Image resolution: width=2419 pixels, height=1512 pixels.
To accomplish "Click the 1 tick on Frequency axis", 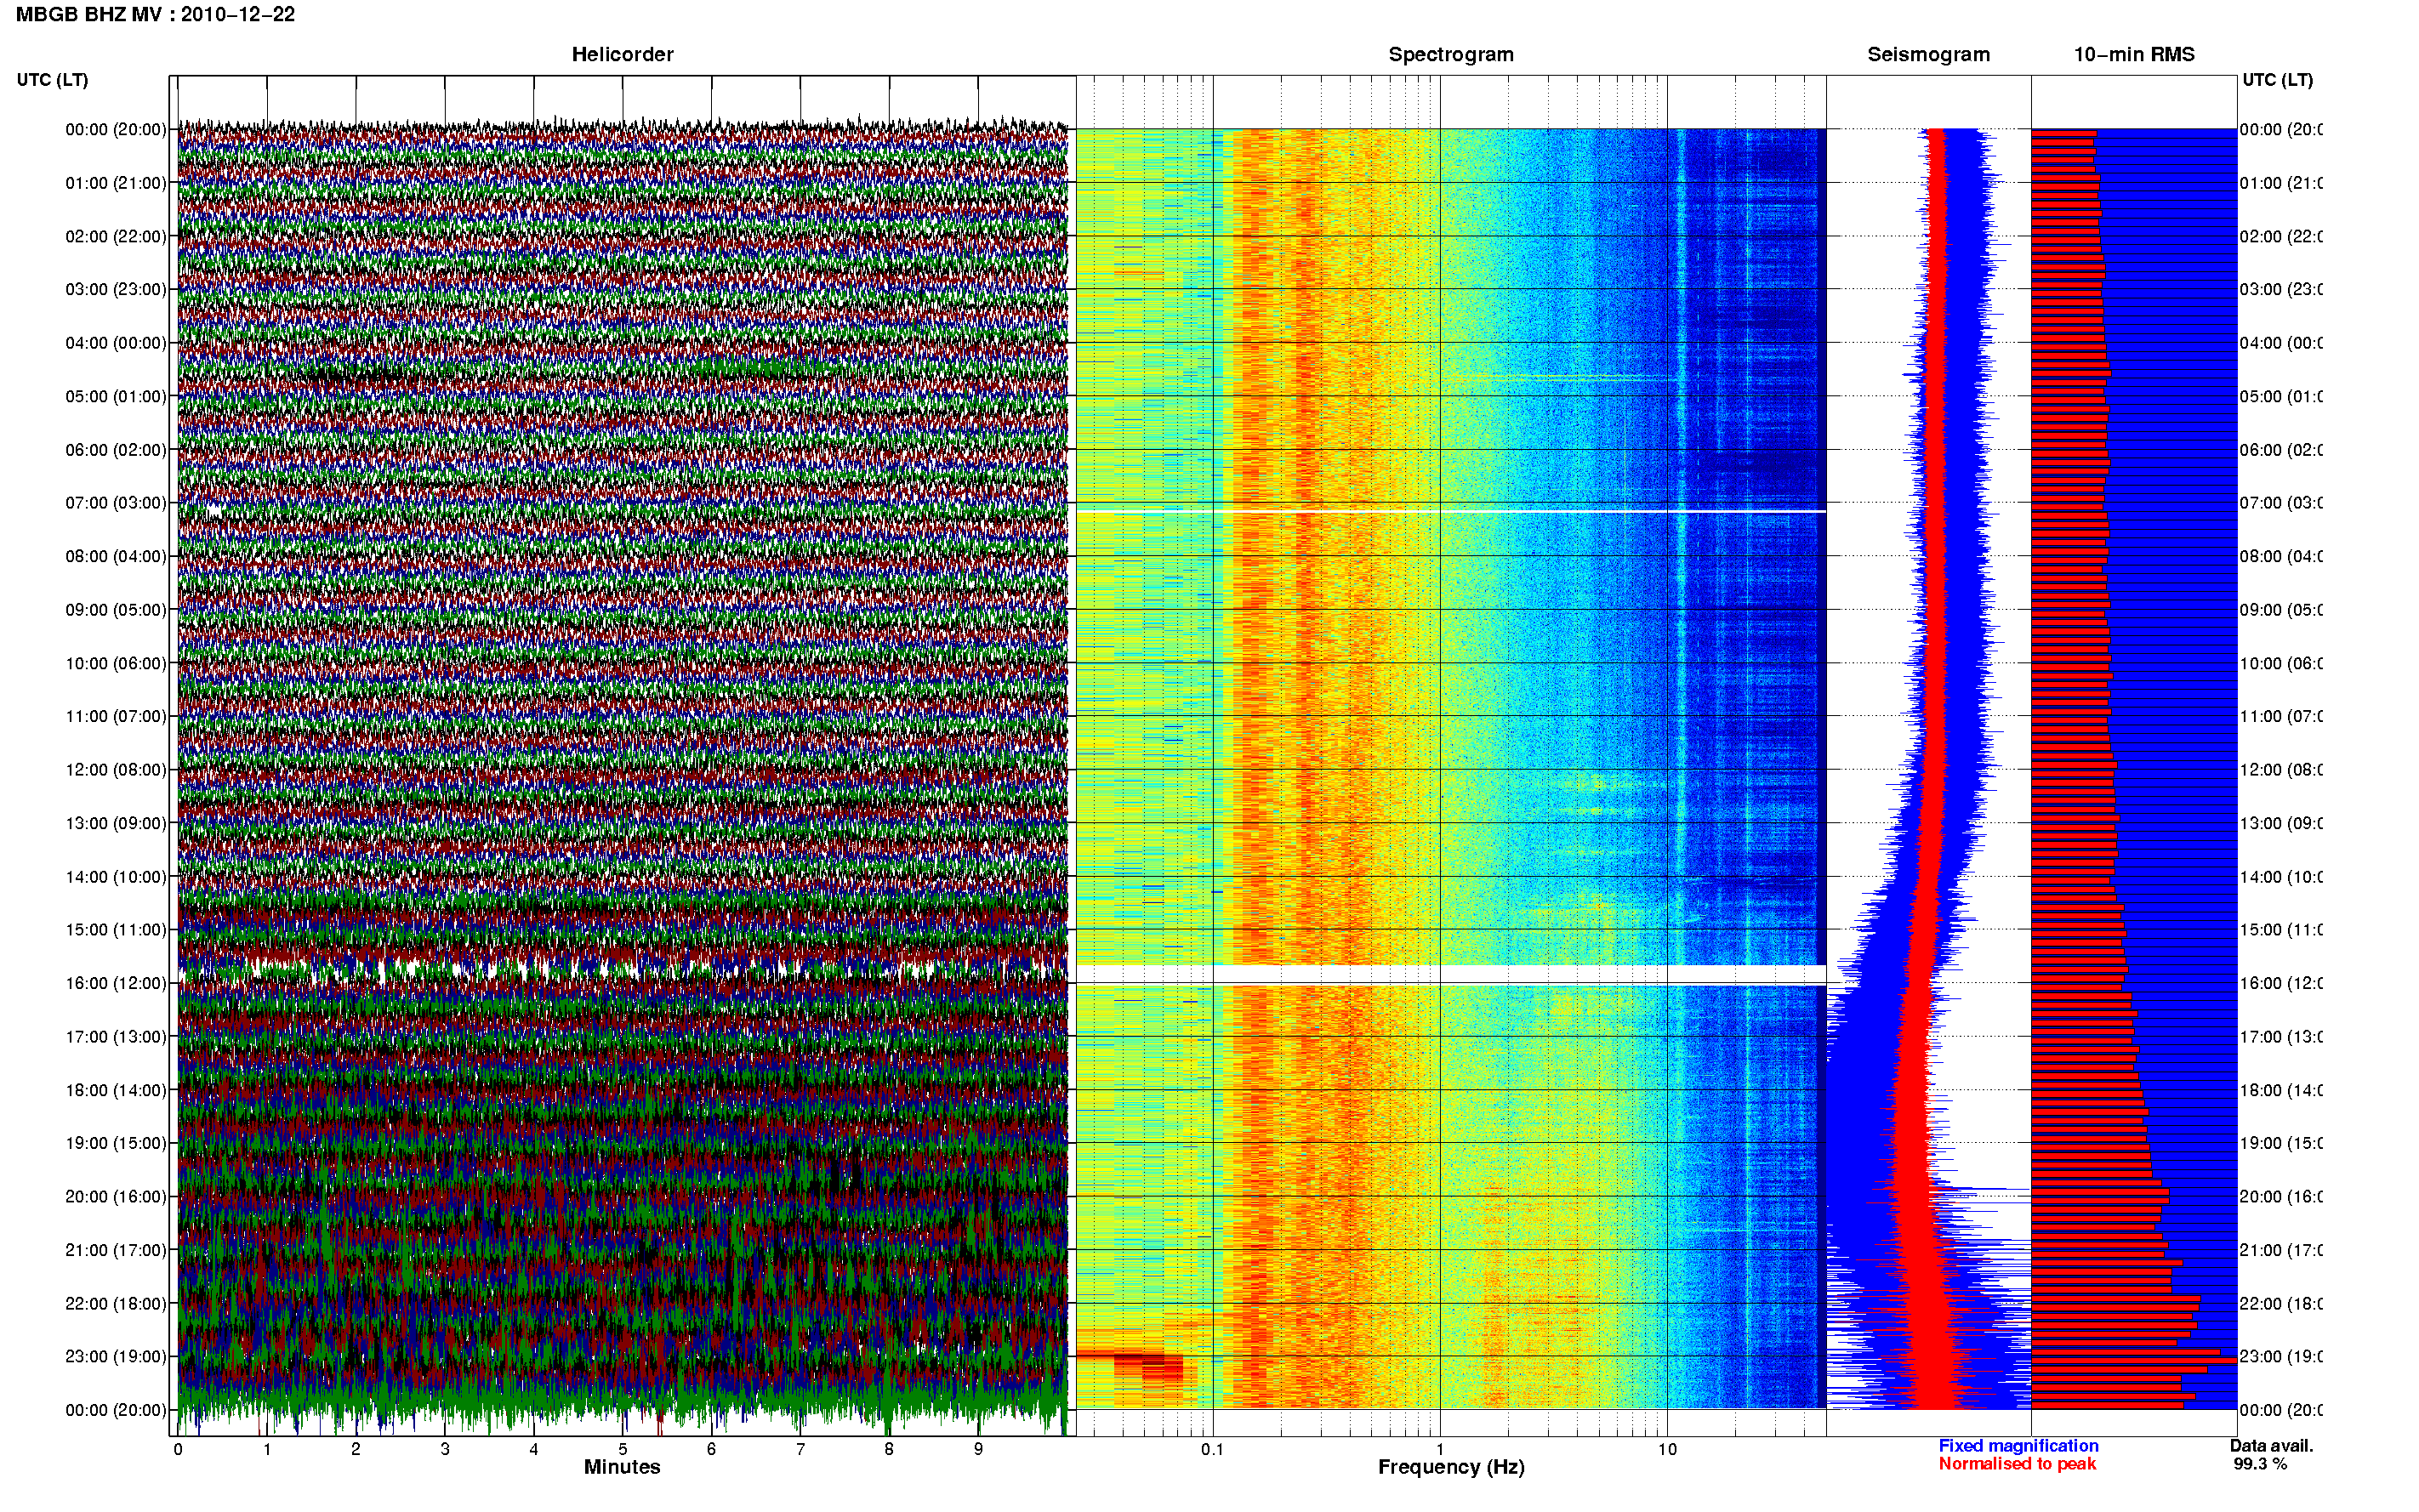I will (1440, 1449).
